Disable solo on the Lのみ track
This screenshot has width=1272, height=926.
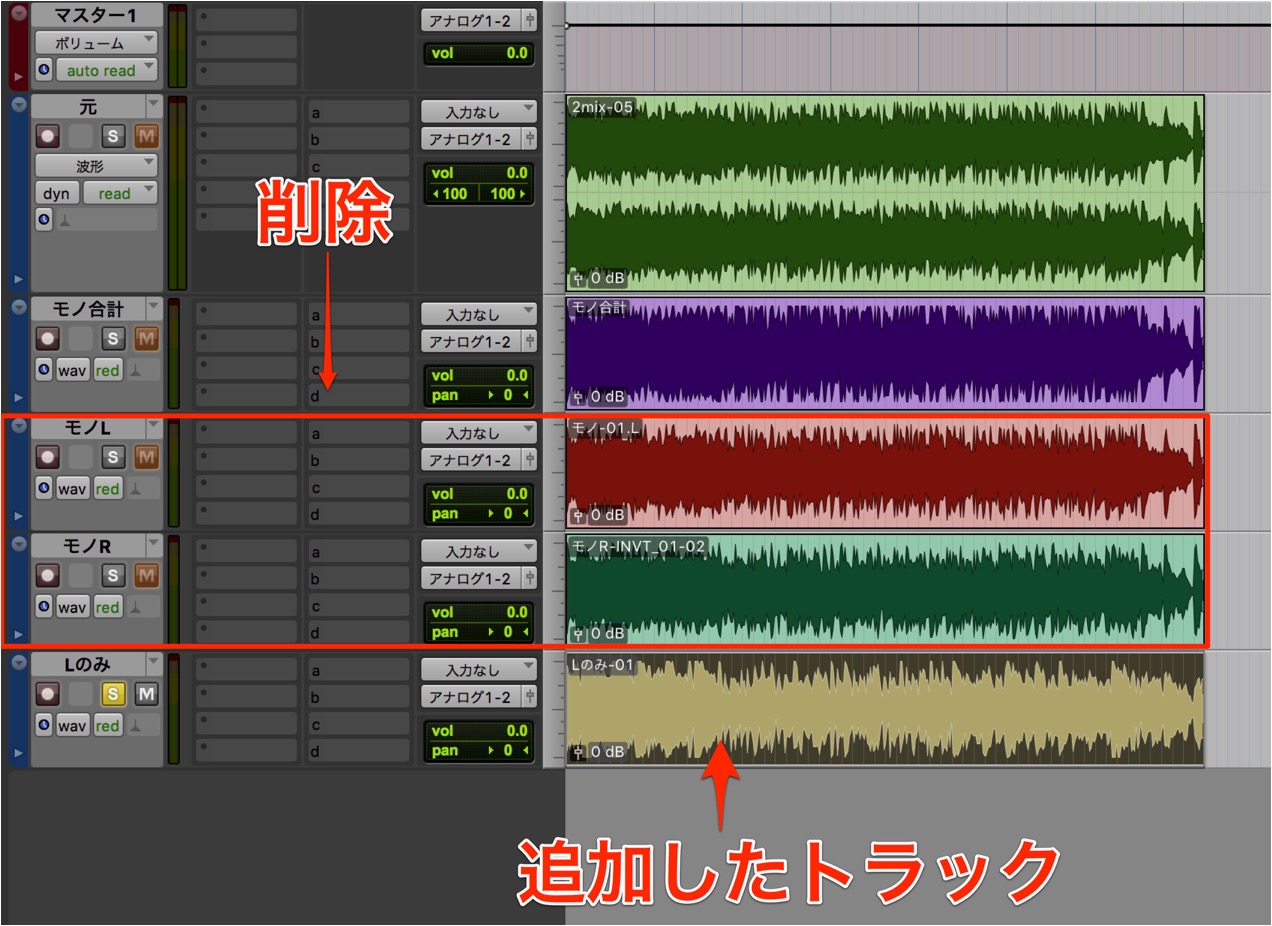point(113,693)
